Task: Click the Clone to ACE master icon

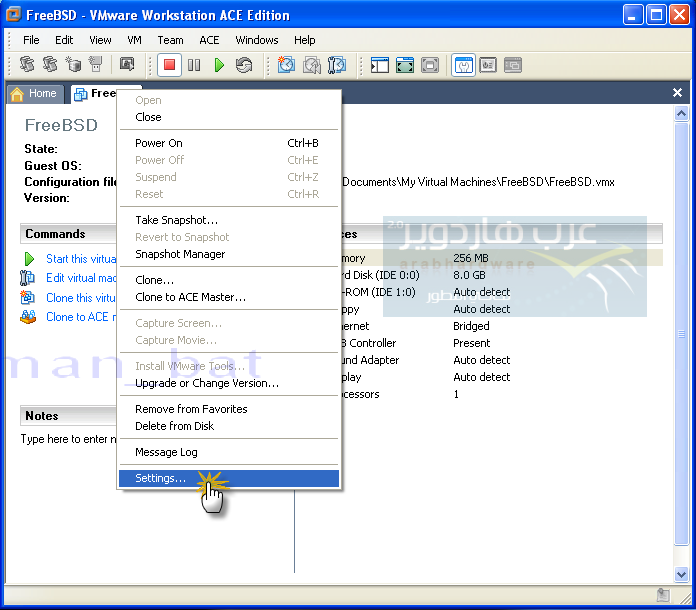Action: (28, 317)
